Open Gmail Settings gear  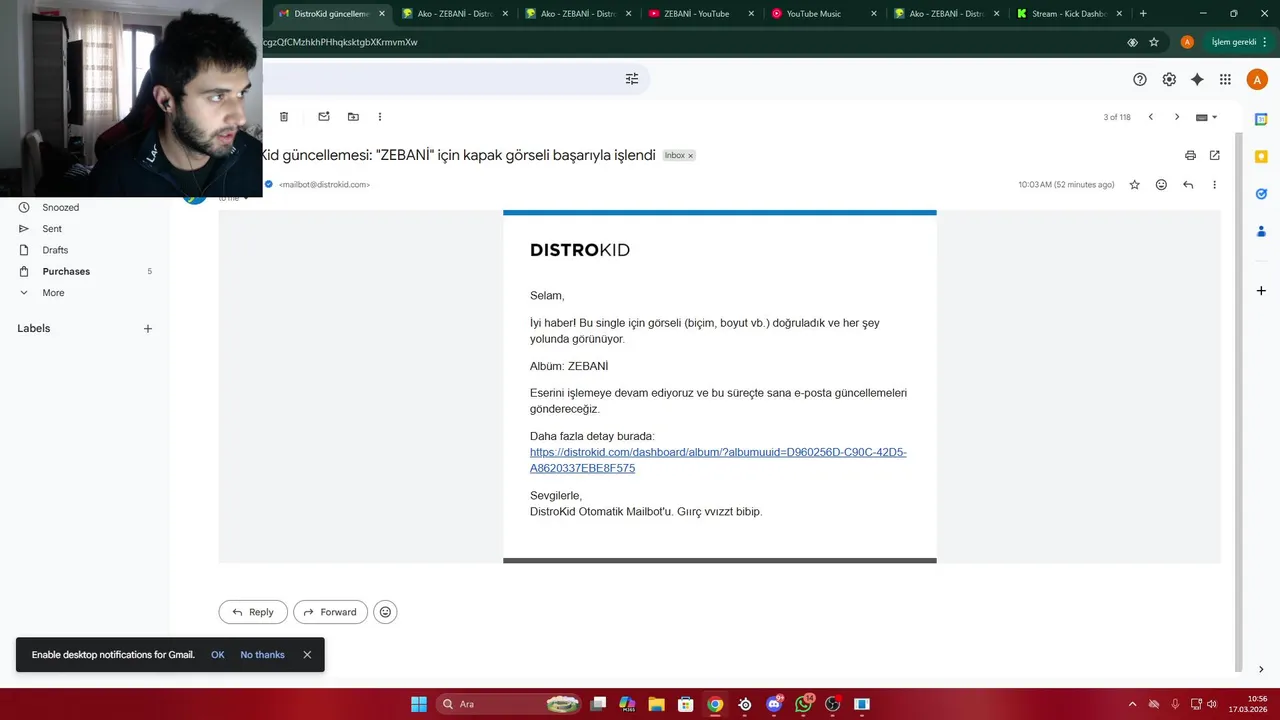[x=1169, y=79]
